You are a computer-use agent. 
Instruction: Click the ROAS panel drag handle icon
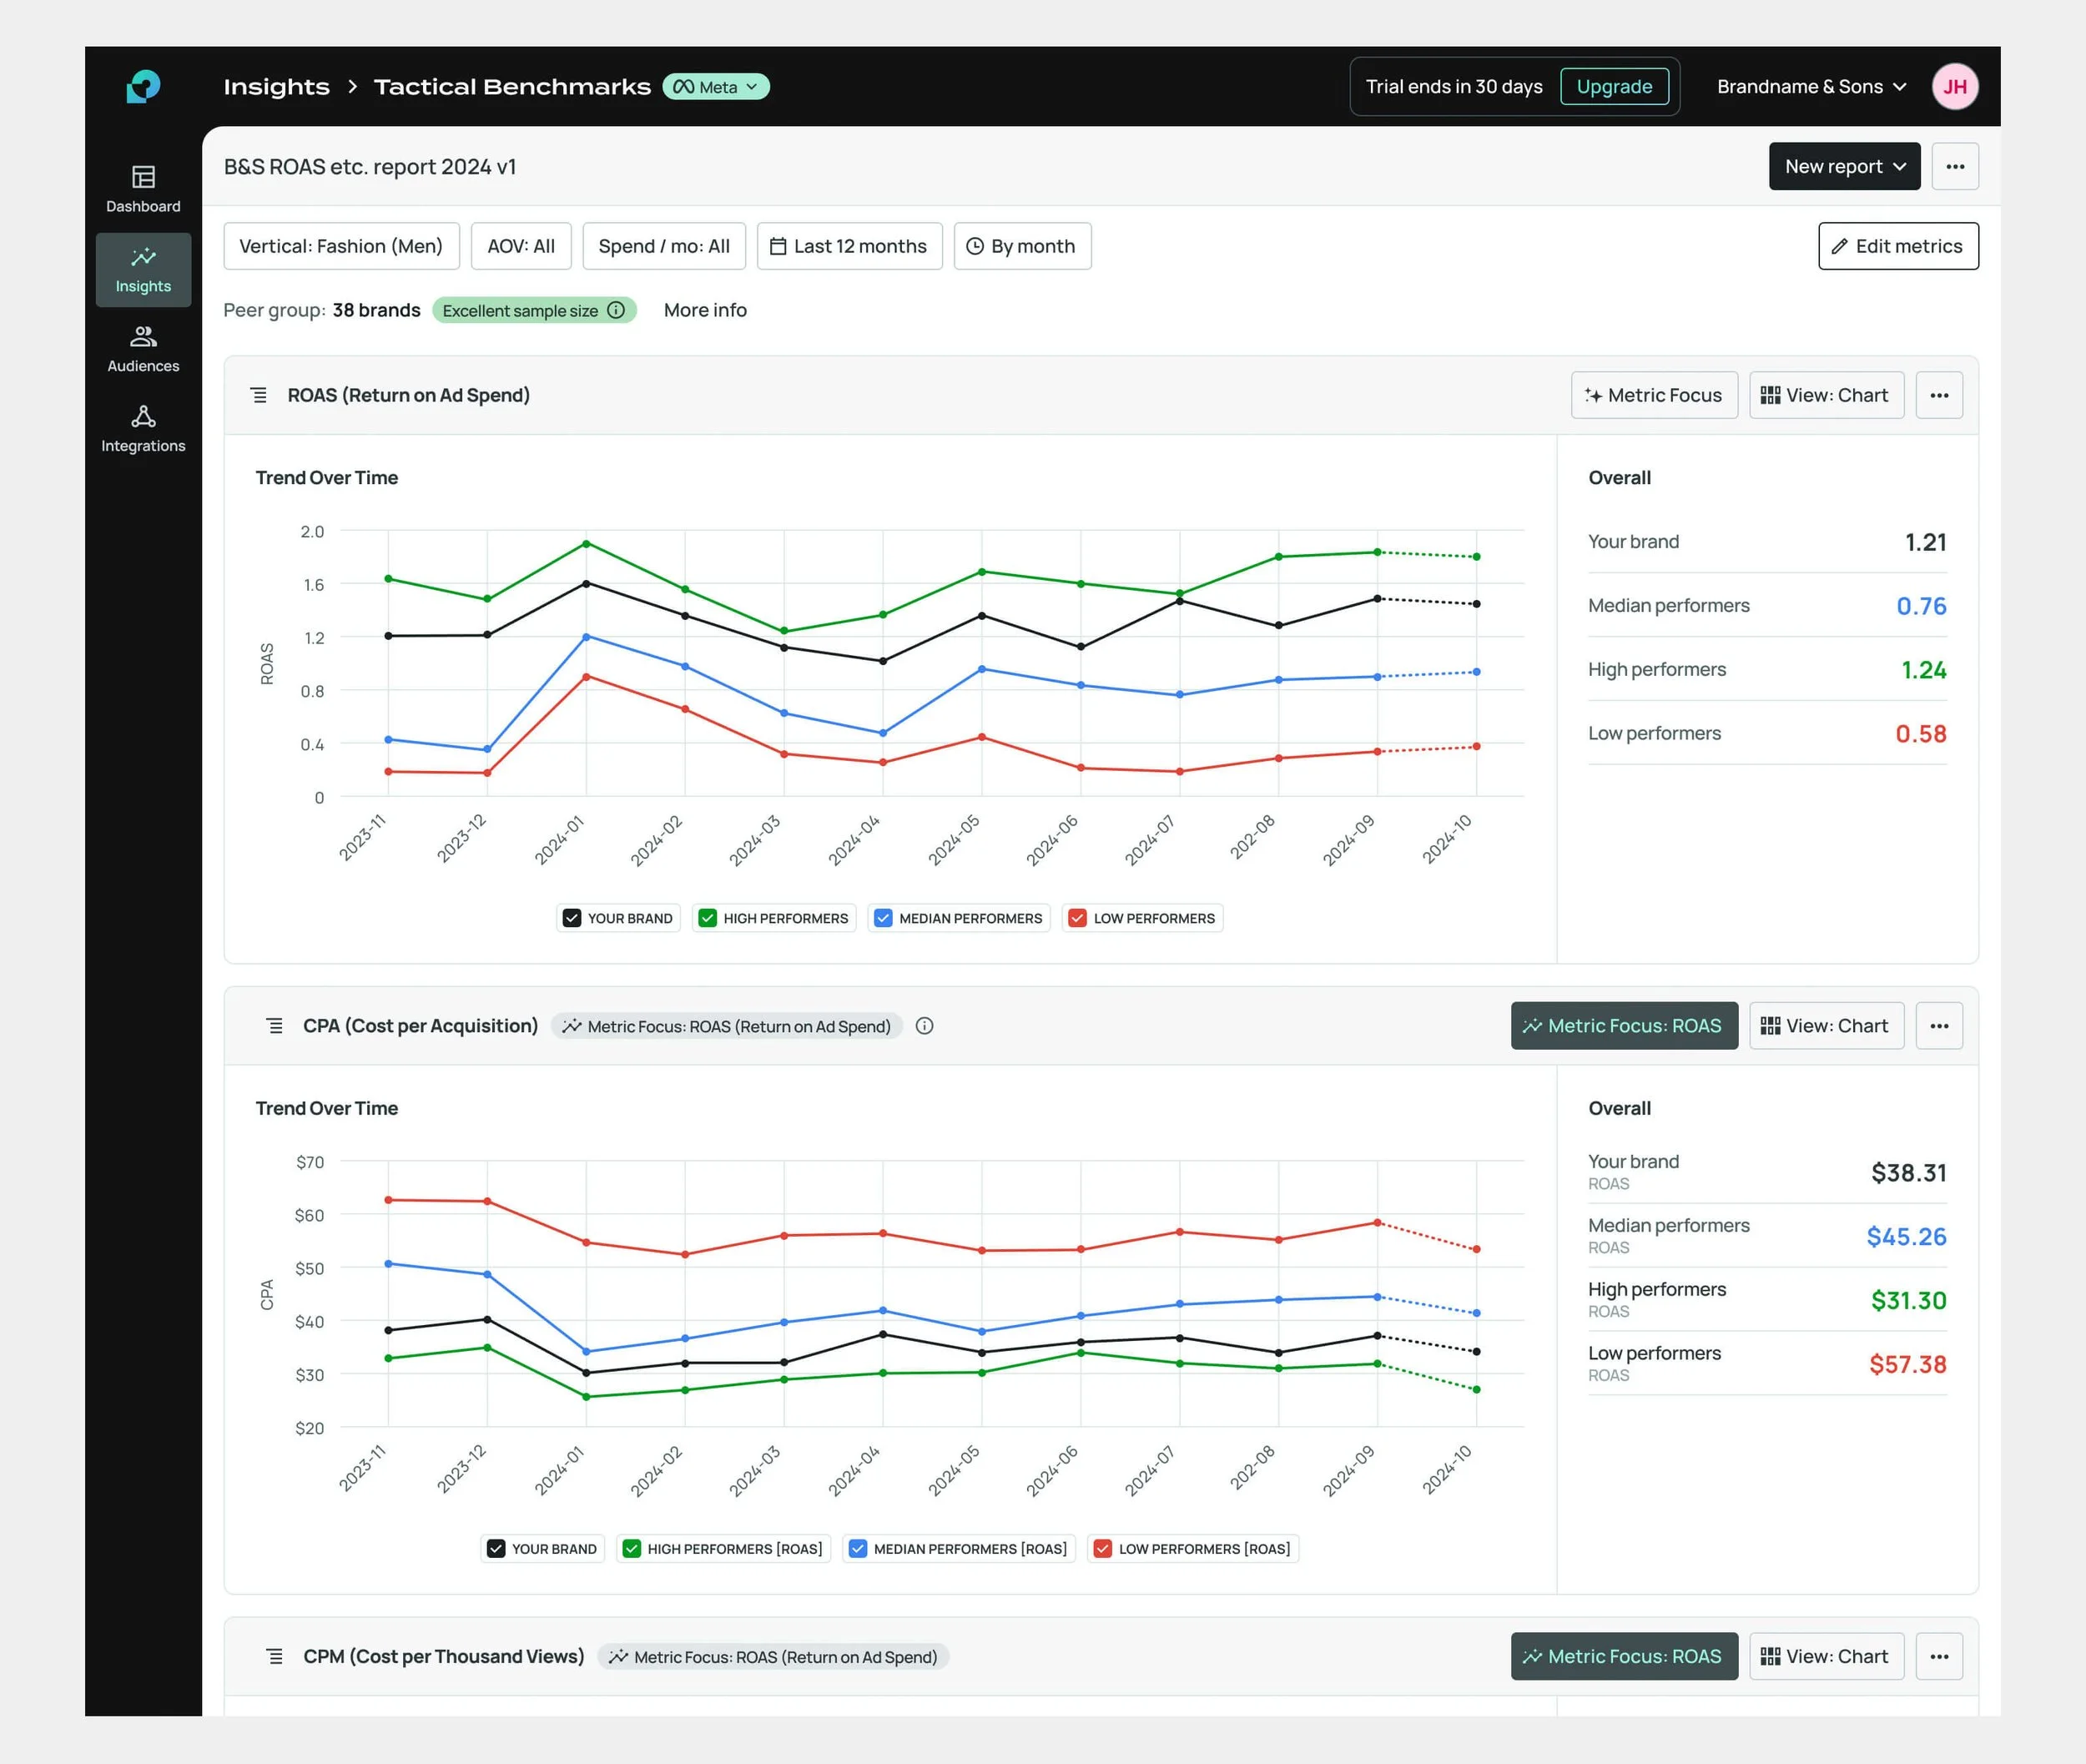pyautogui.click(x=259, y=395)
